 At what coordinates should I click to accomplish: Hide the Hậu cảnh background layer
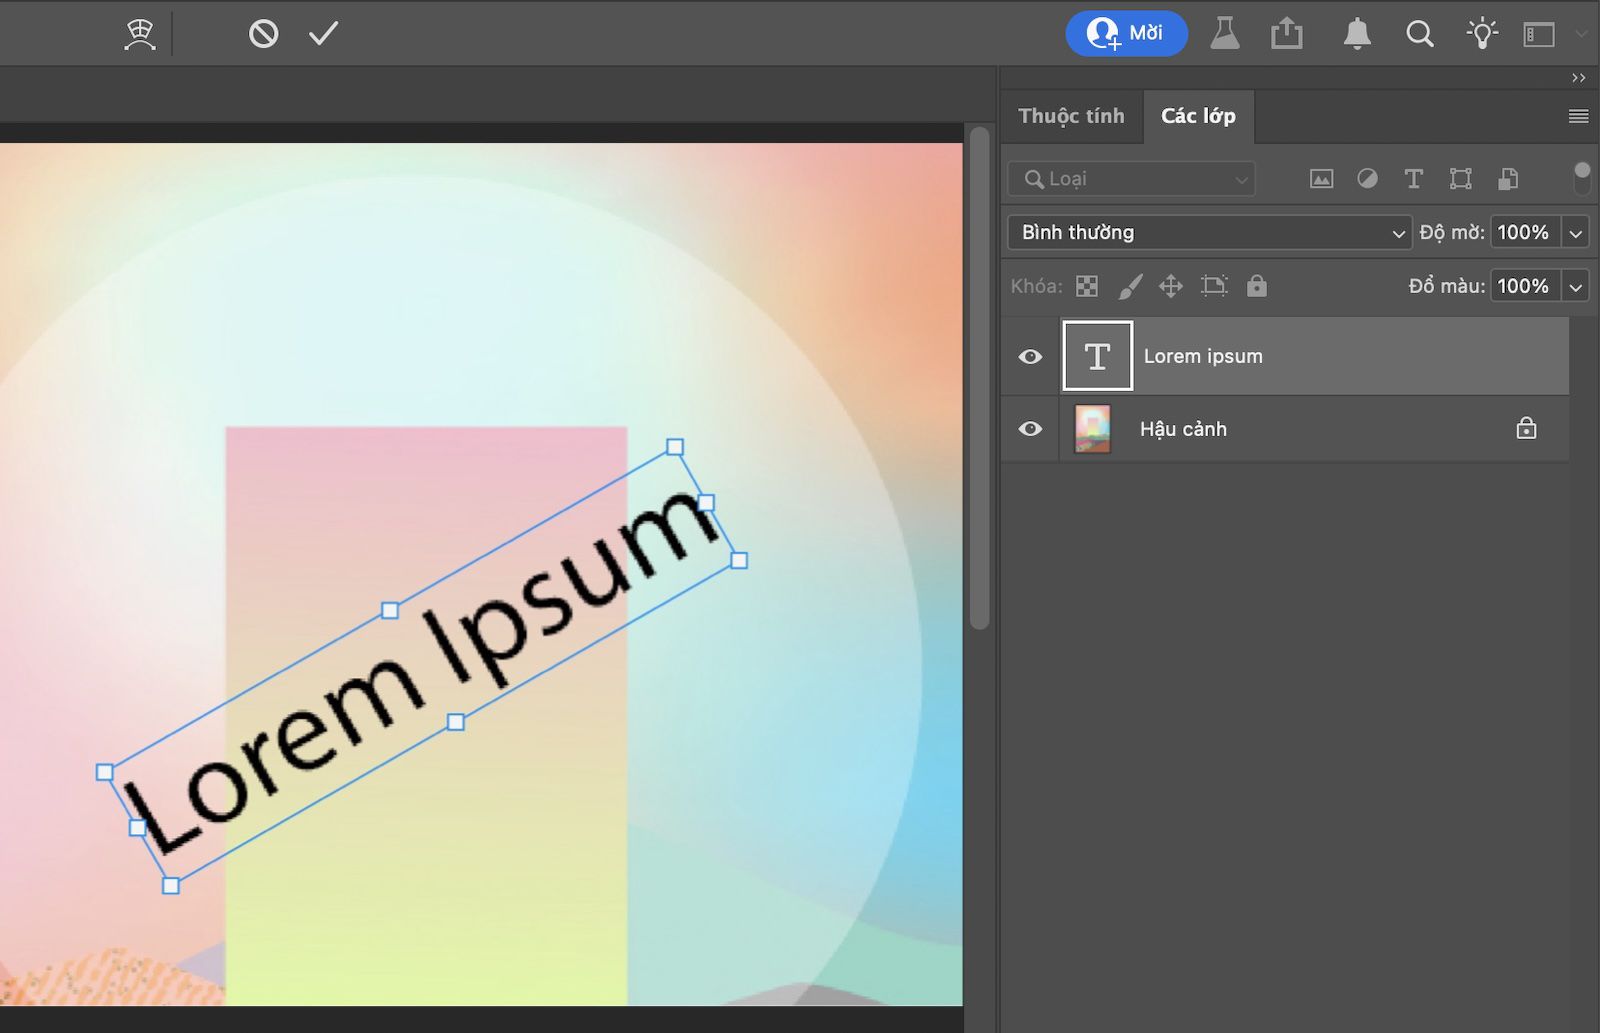1030,429
